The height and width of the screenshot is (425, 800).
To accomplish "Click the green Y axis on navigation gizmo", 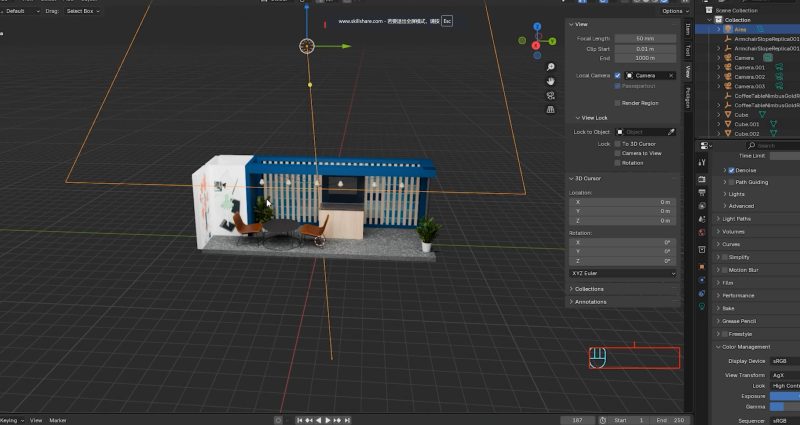I will pyautogui.click(x=552, y=41).
